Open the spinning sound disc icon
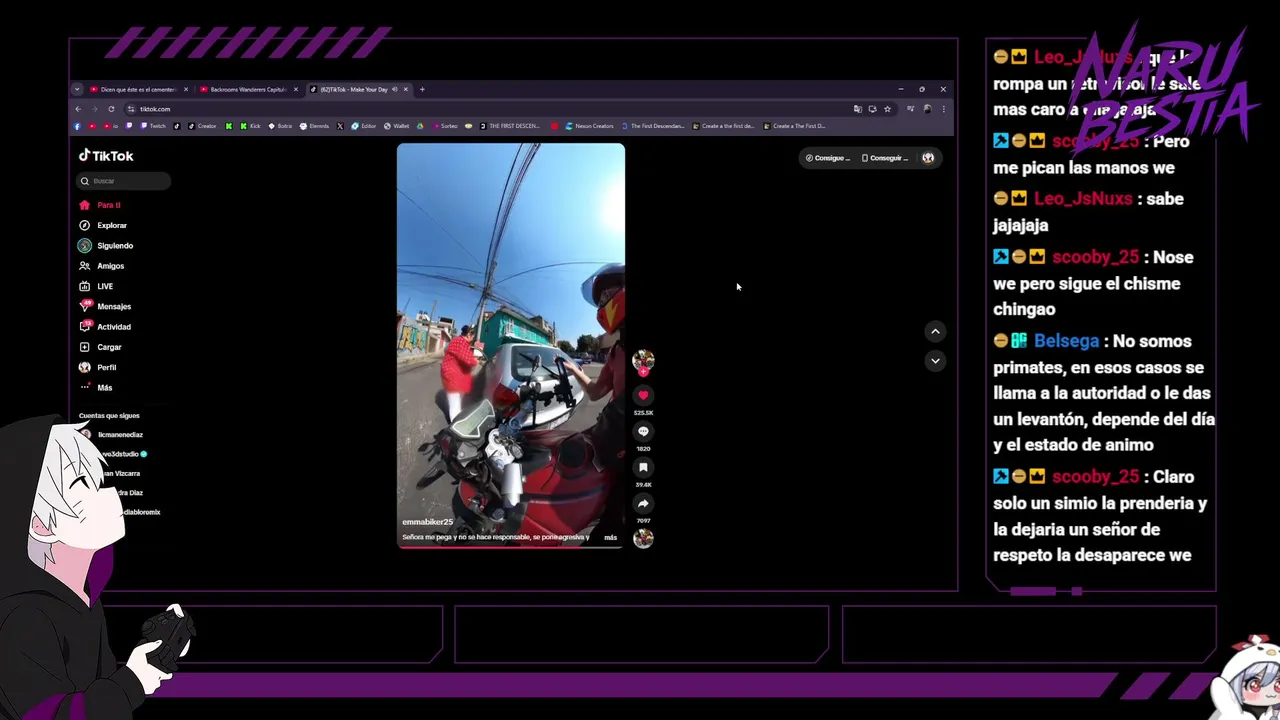This screenshot has width=1280, height=720. click(x=643, y=538)
